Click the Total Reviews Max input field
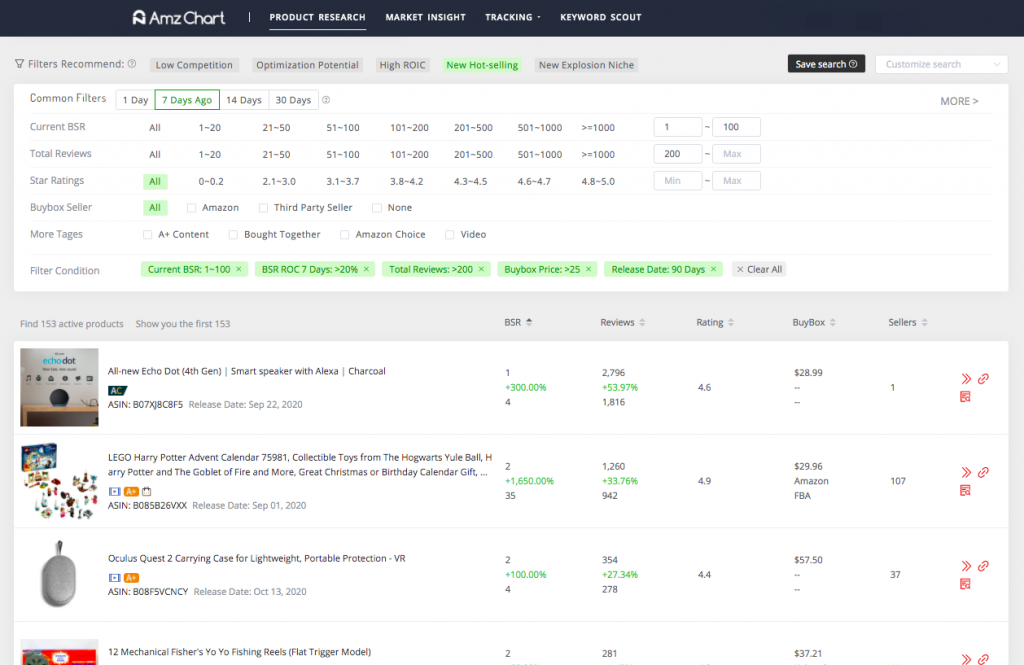Screen dimensions: 1024x665 tap(736, 154)
